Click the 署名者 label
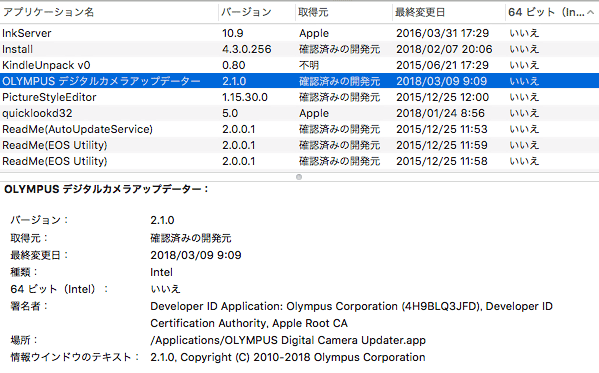This screenshot has width=599, height=373. 29,306
